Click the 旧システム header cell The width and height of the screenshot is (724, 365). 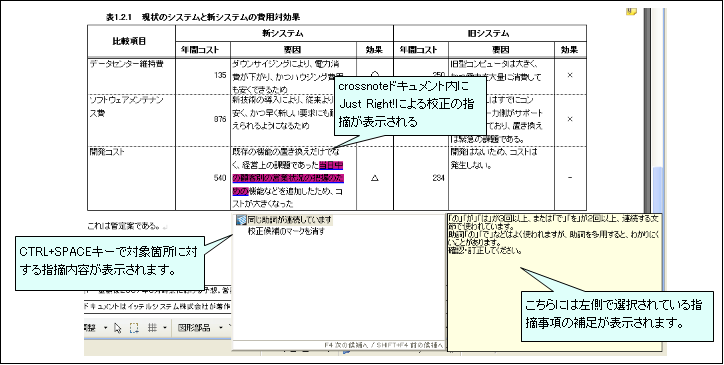490,33
